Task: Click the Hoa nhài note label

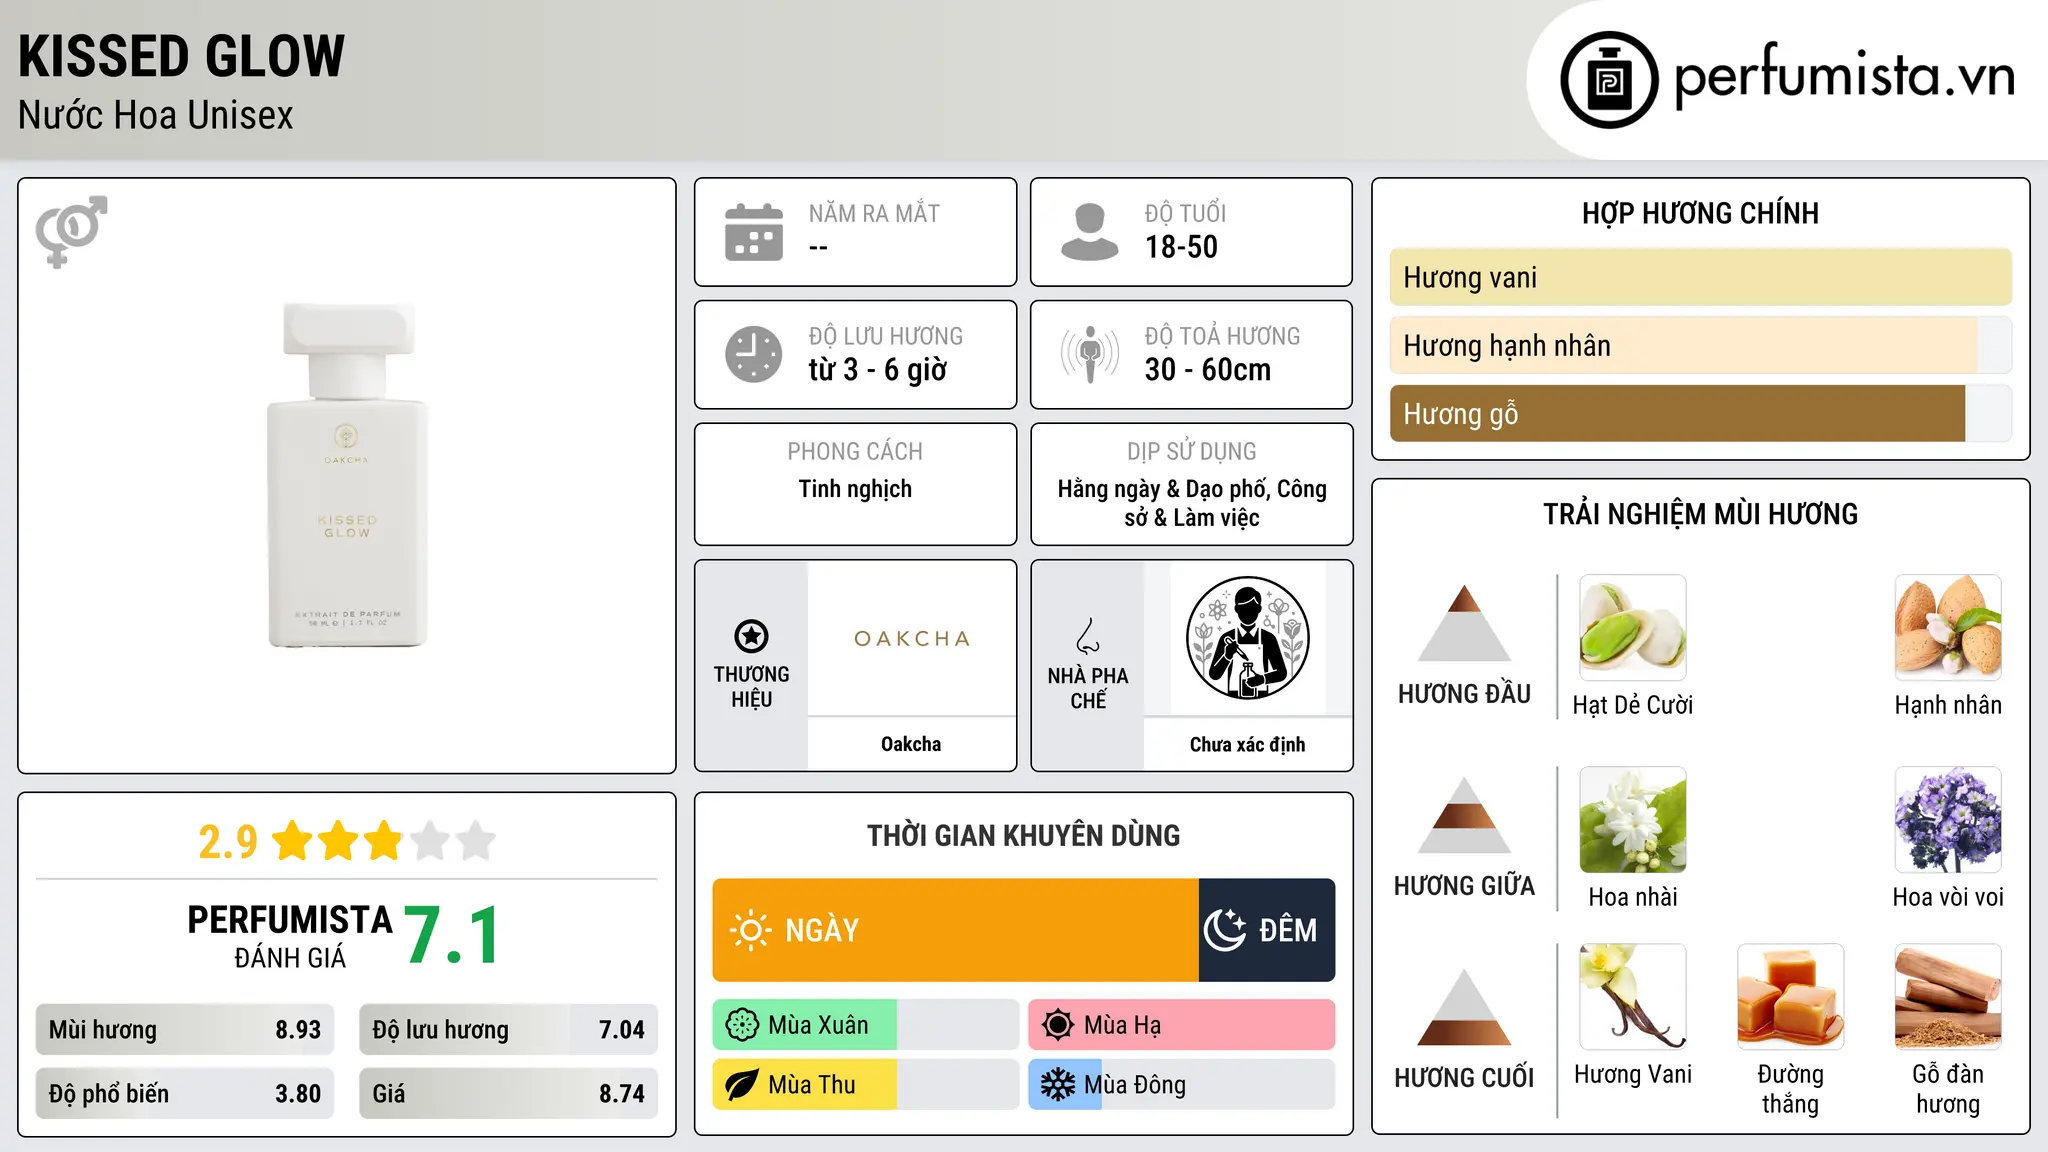Action: [1632, 897]
